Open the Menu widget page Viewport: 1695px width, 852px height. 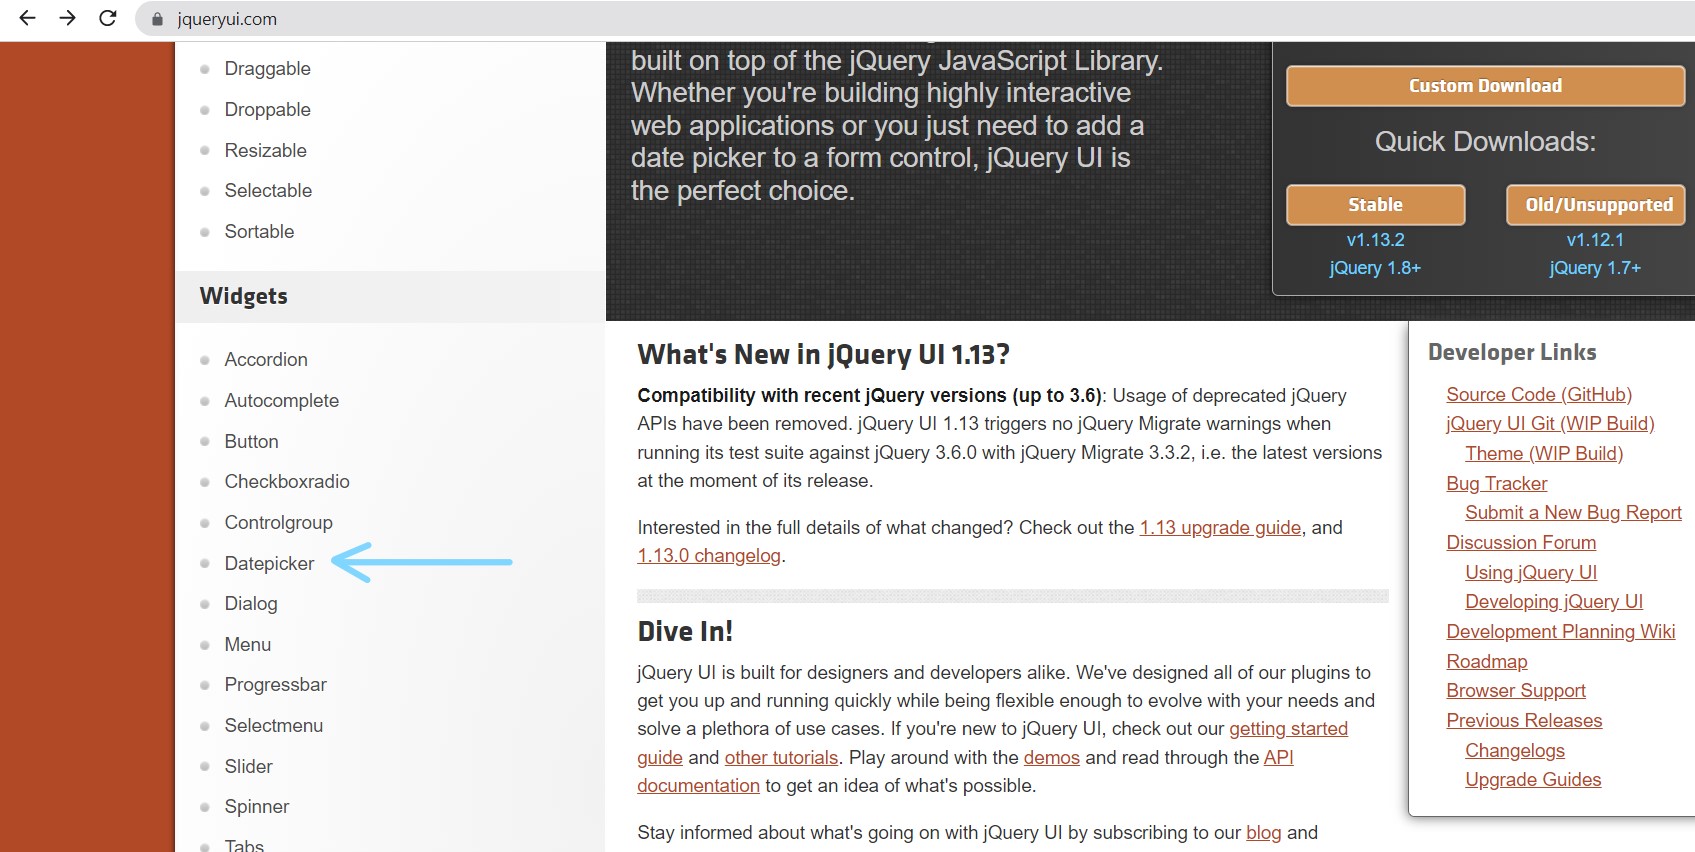(x=248, y=644)
